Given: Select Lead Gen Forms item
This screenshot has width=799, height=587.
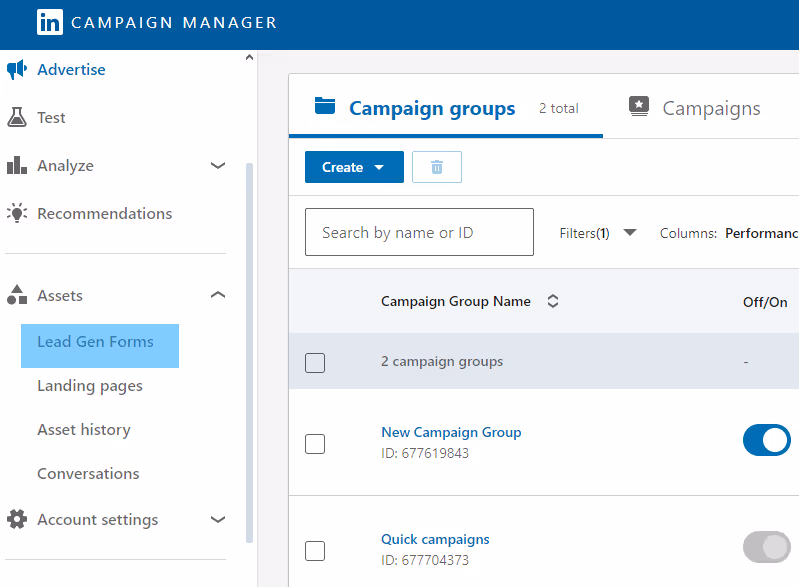Looking at the screenshot, I should tap(100, 345).
